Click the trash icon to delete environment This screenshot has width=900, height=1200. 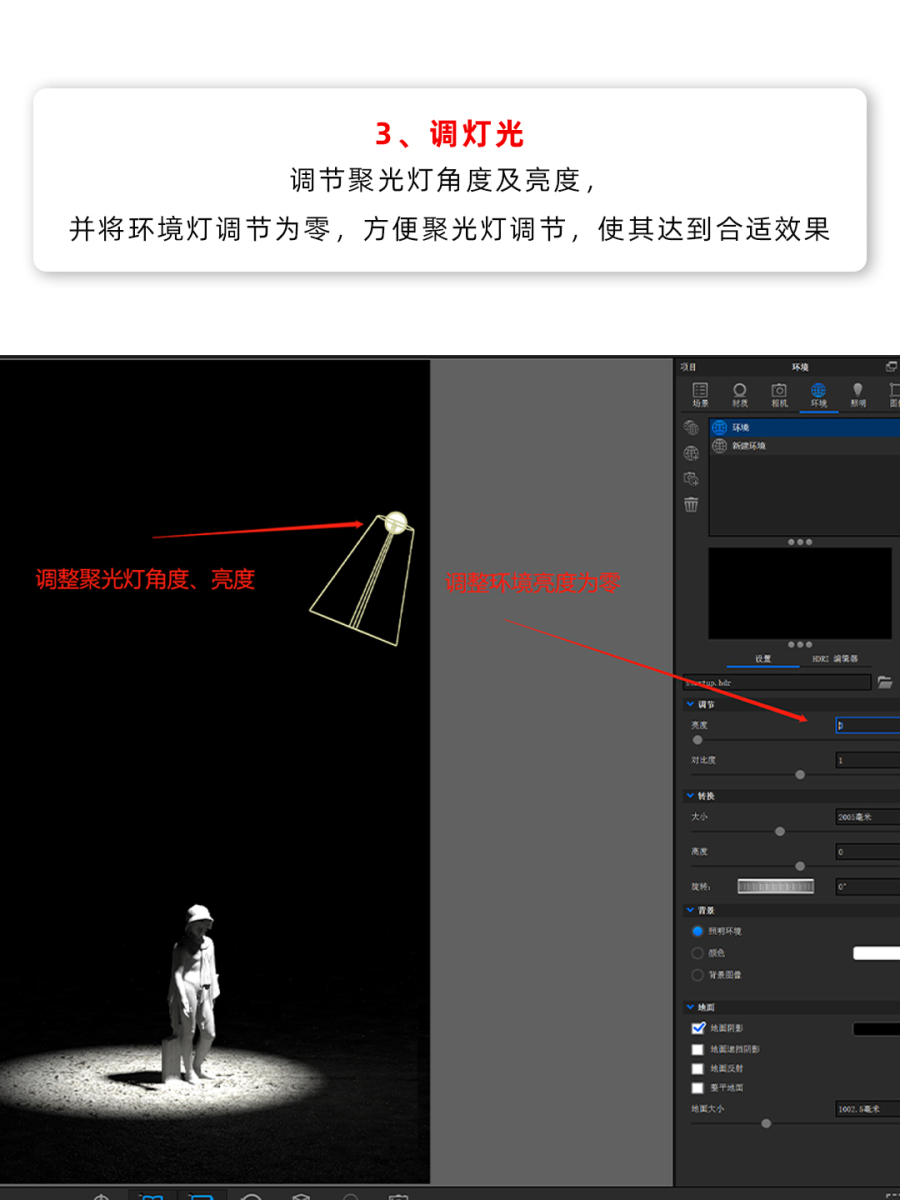pos(691,504)
